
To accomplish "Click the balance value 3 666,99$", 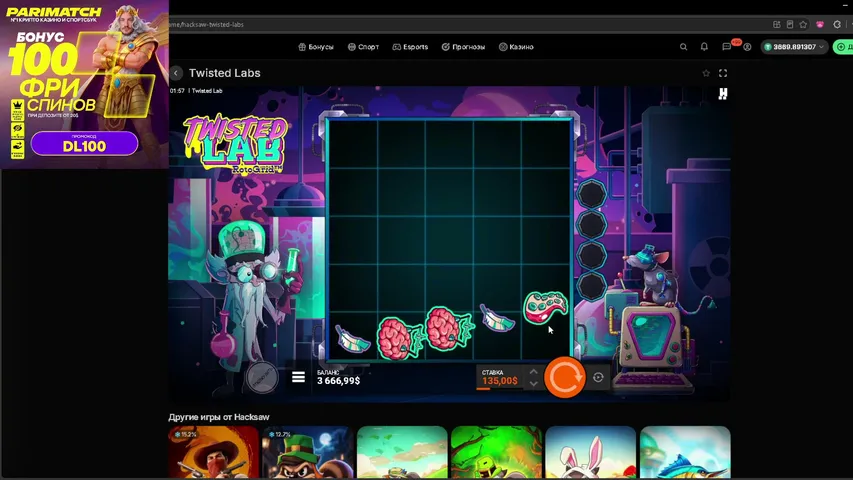I will pyautogui.click(x=338, y=380).
